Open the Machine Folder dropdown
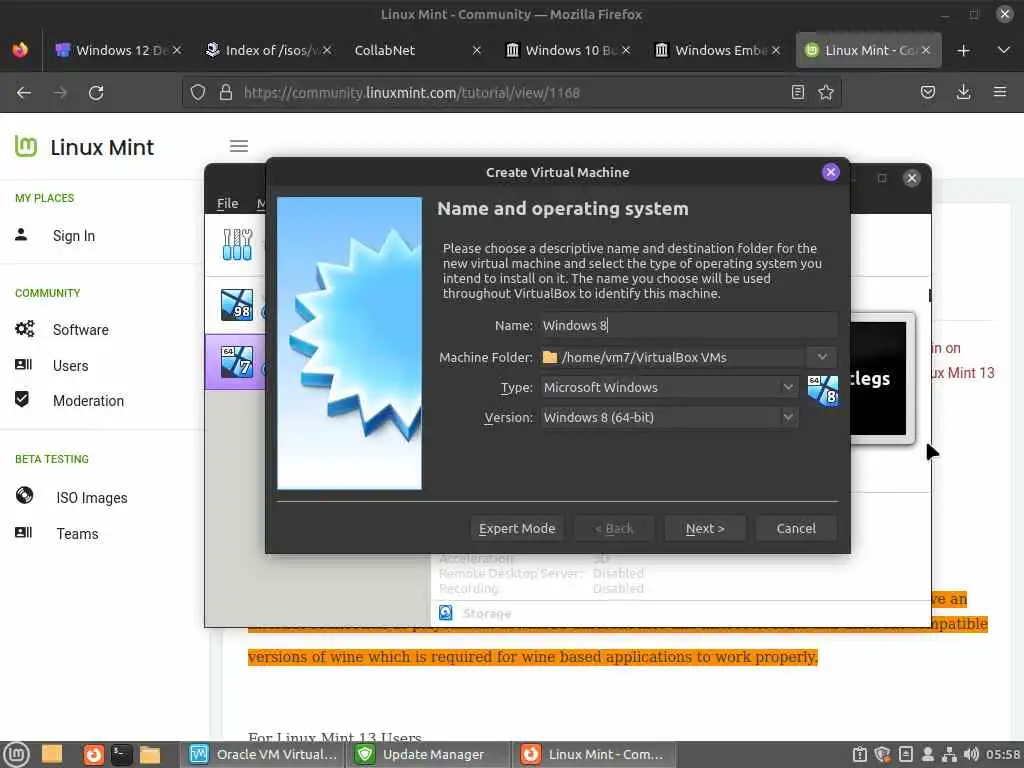The image size is (1024, 768). 822,357
